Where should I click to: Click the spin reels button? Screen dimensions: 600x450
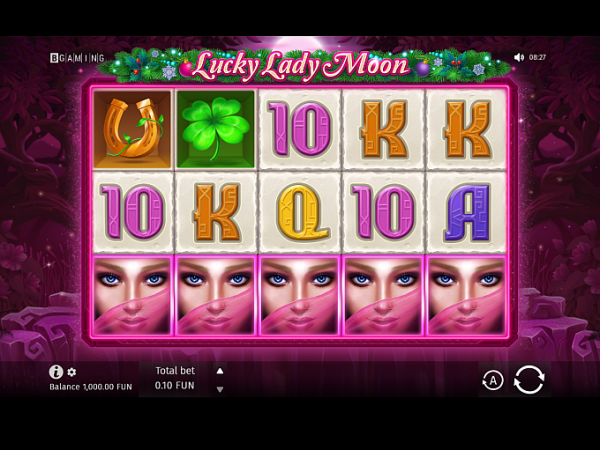528,379
